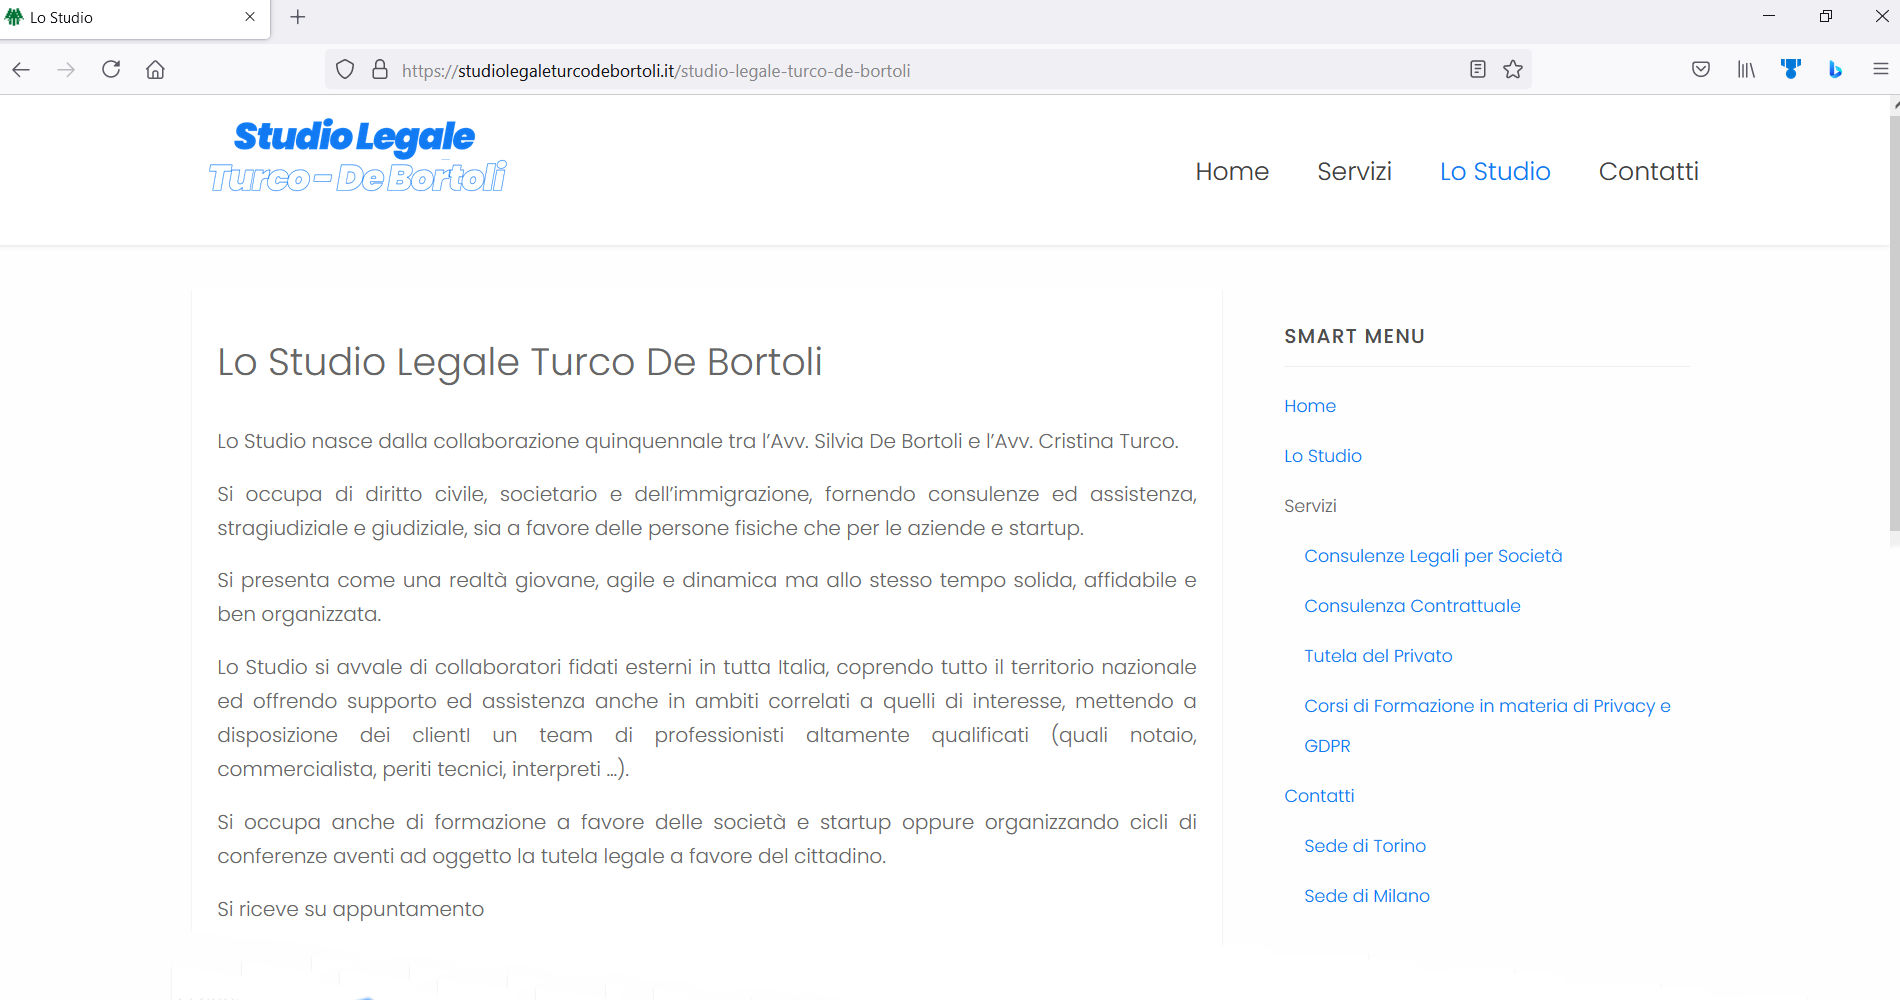Click the vertical page scrollbar

[1893, 330]
